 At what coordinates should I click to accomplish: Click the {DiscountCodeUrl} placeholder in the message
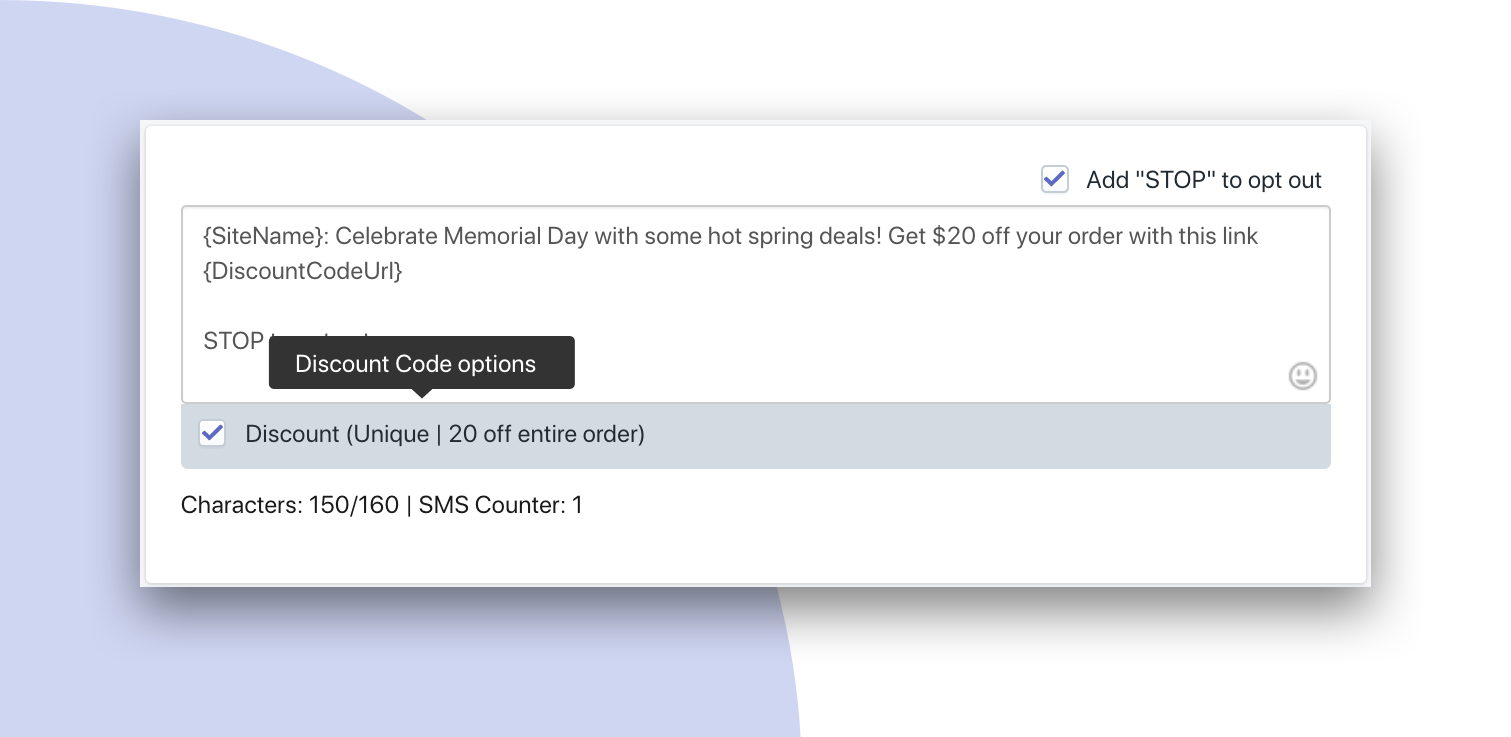303,270
